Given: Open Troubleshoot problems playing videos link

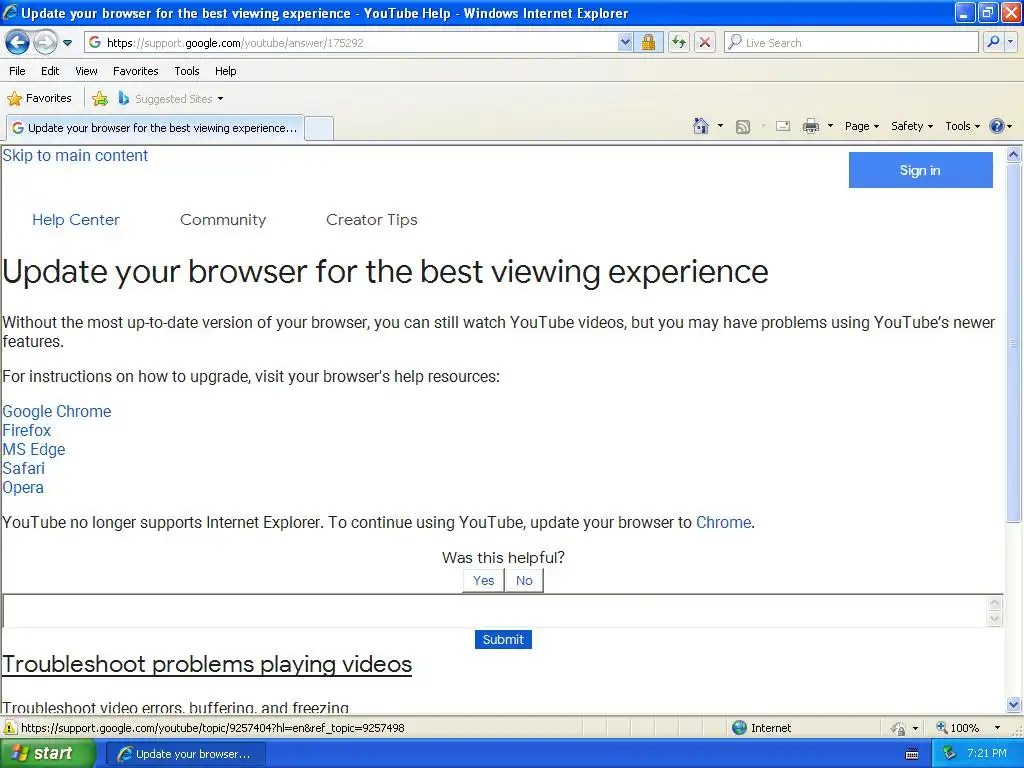Looking at the screenshot, I should coord(207,664).
